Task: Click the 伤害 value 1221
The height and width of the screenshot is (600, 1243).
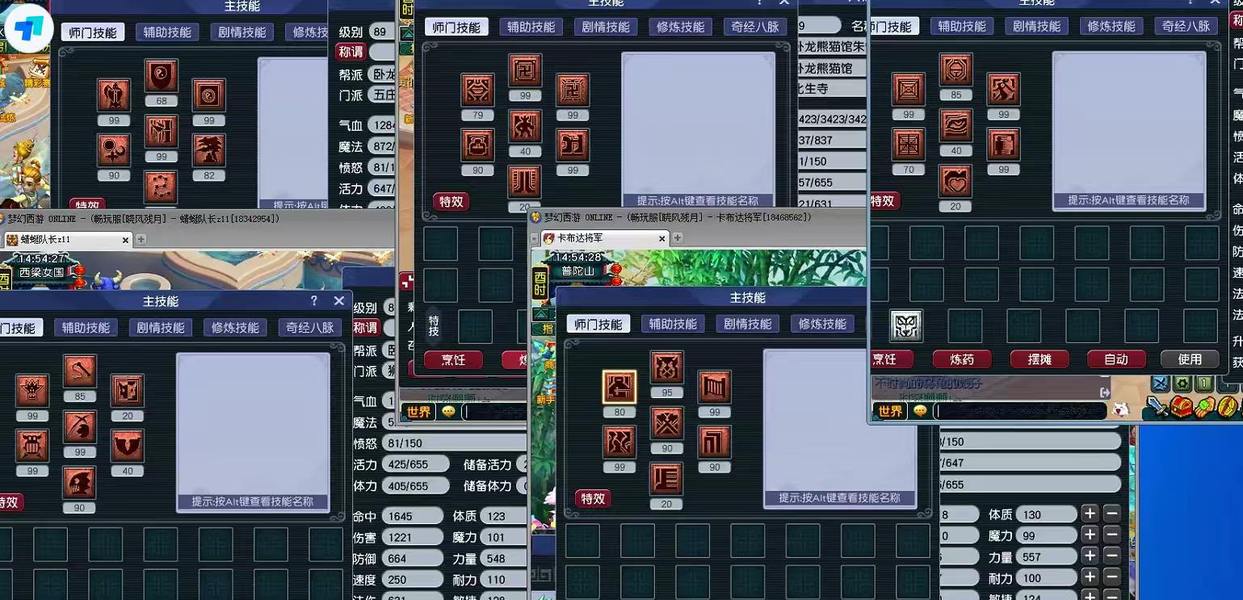Action: 411,537
